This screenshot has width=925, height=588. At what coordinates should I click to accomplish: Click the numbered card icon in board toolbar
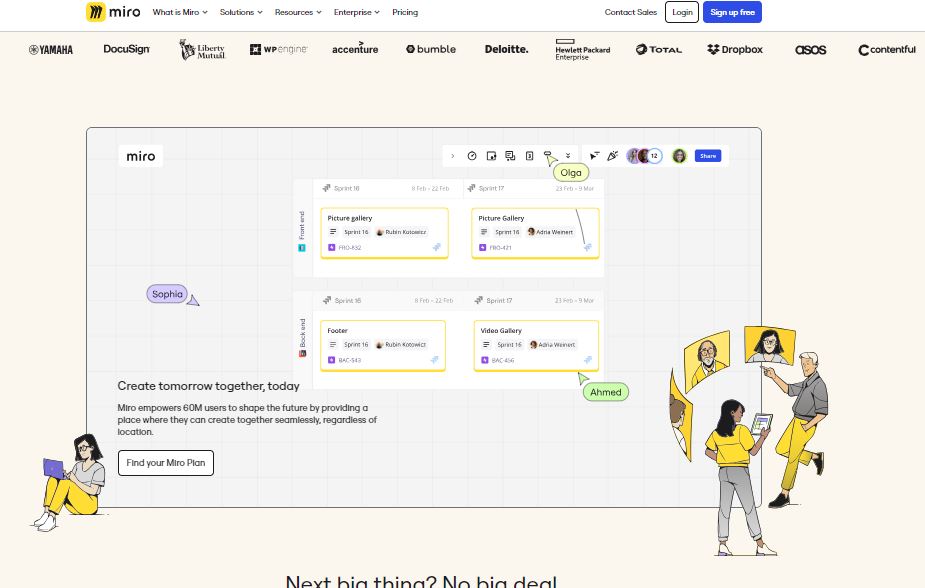pyautogui.click(x=530, y=156)
